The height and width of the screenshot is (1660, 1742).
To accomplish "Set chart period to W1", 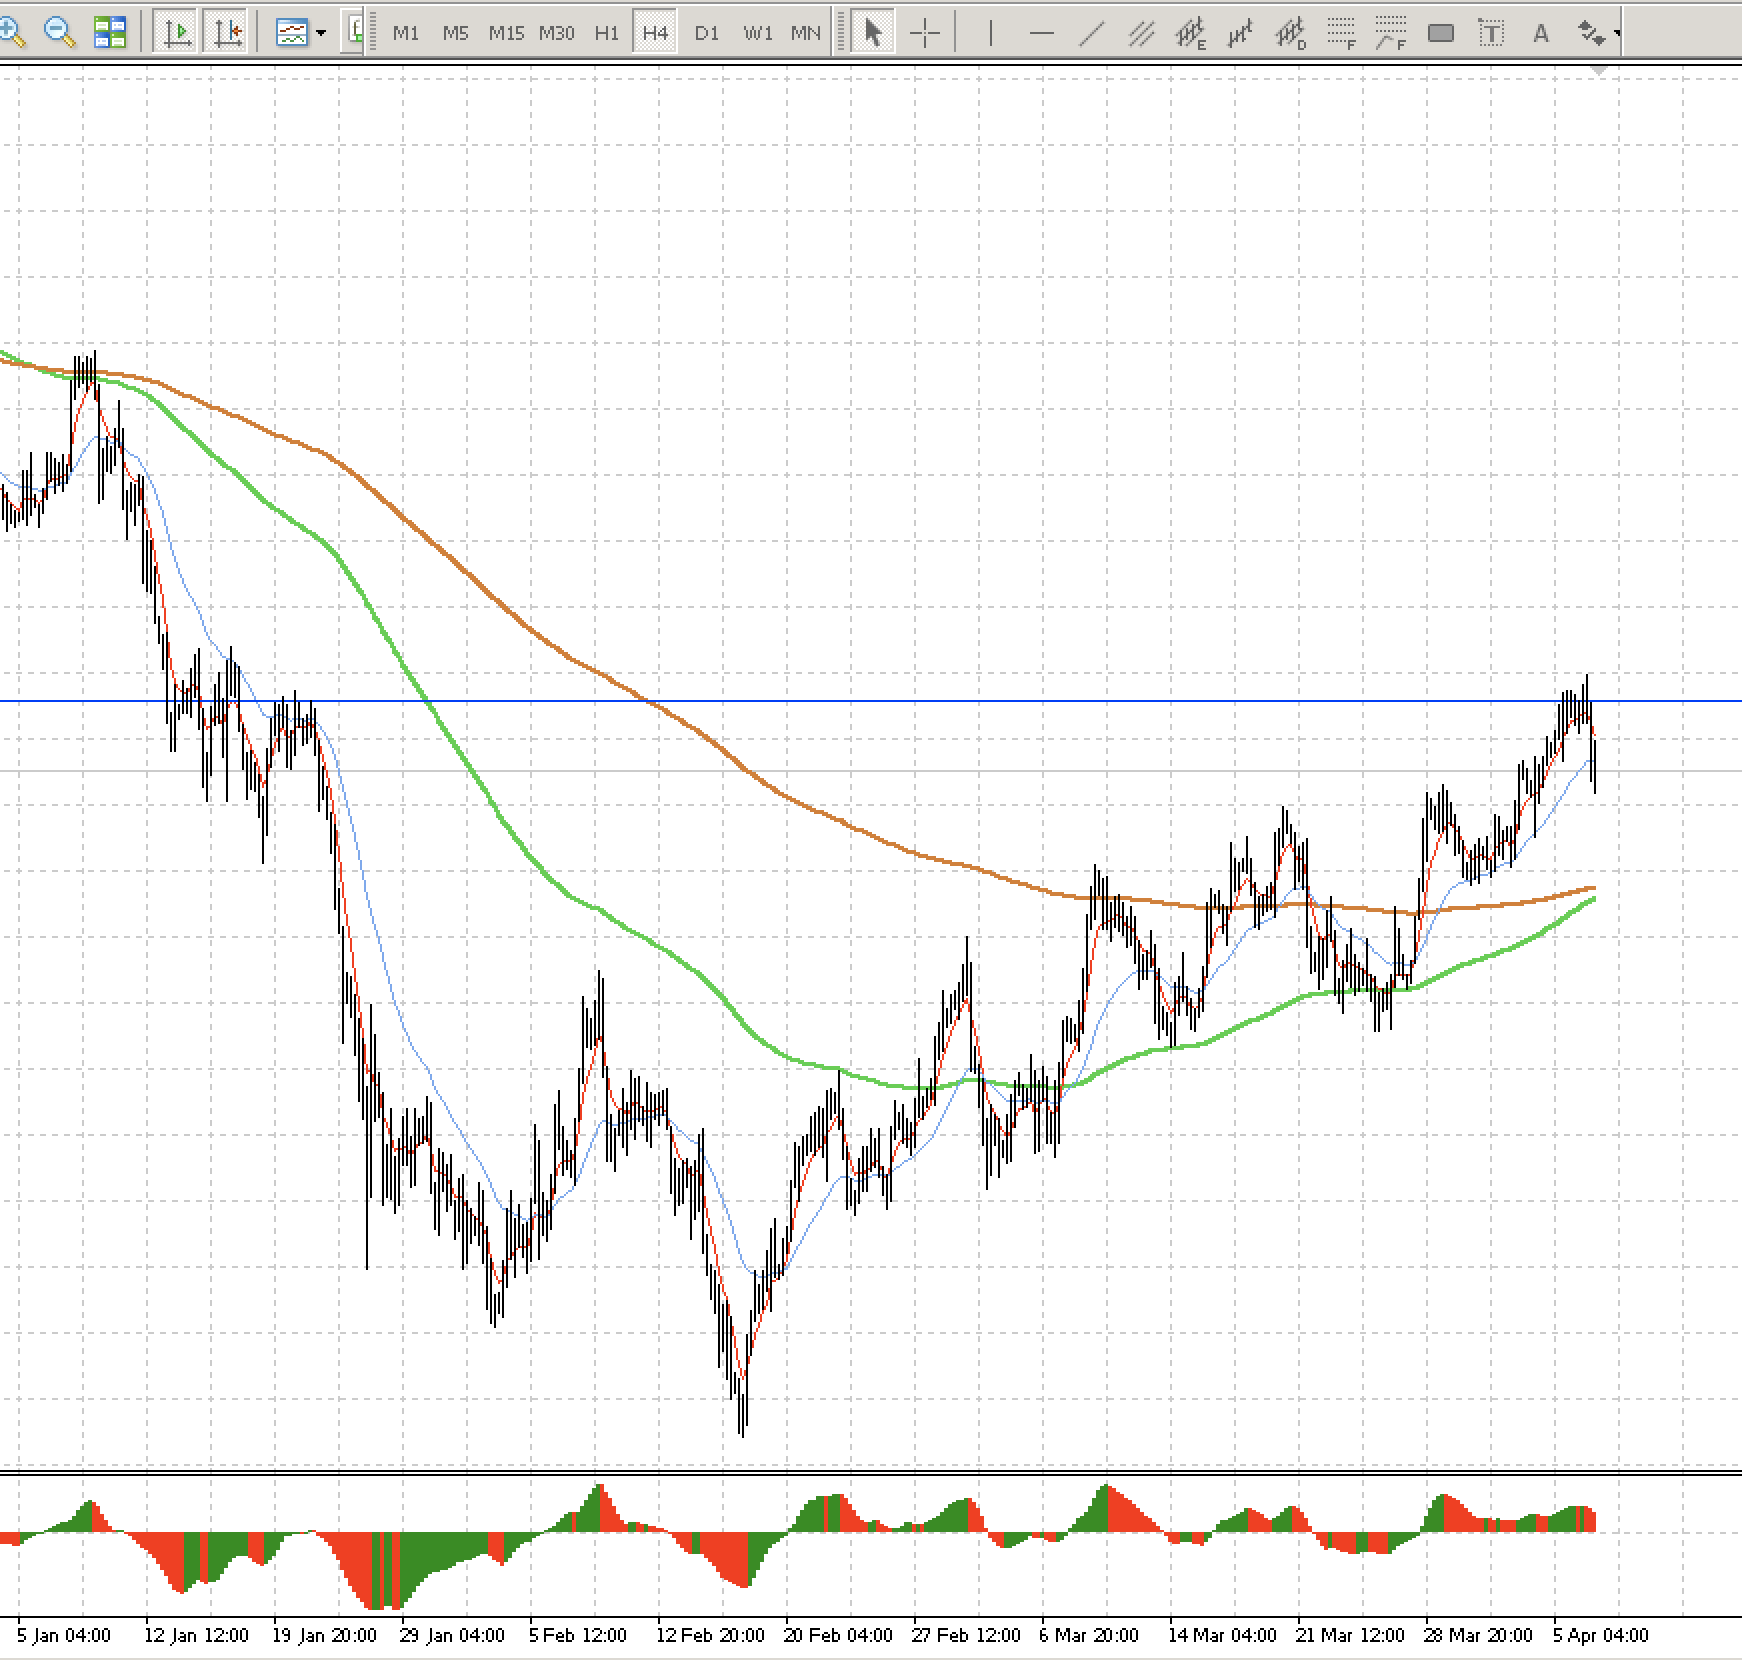I will pyautogui.click(x=757, y=33).
